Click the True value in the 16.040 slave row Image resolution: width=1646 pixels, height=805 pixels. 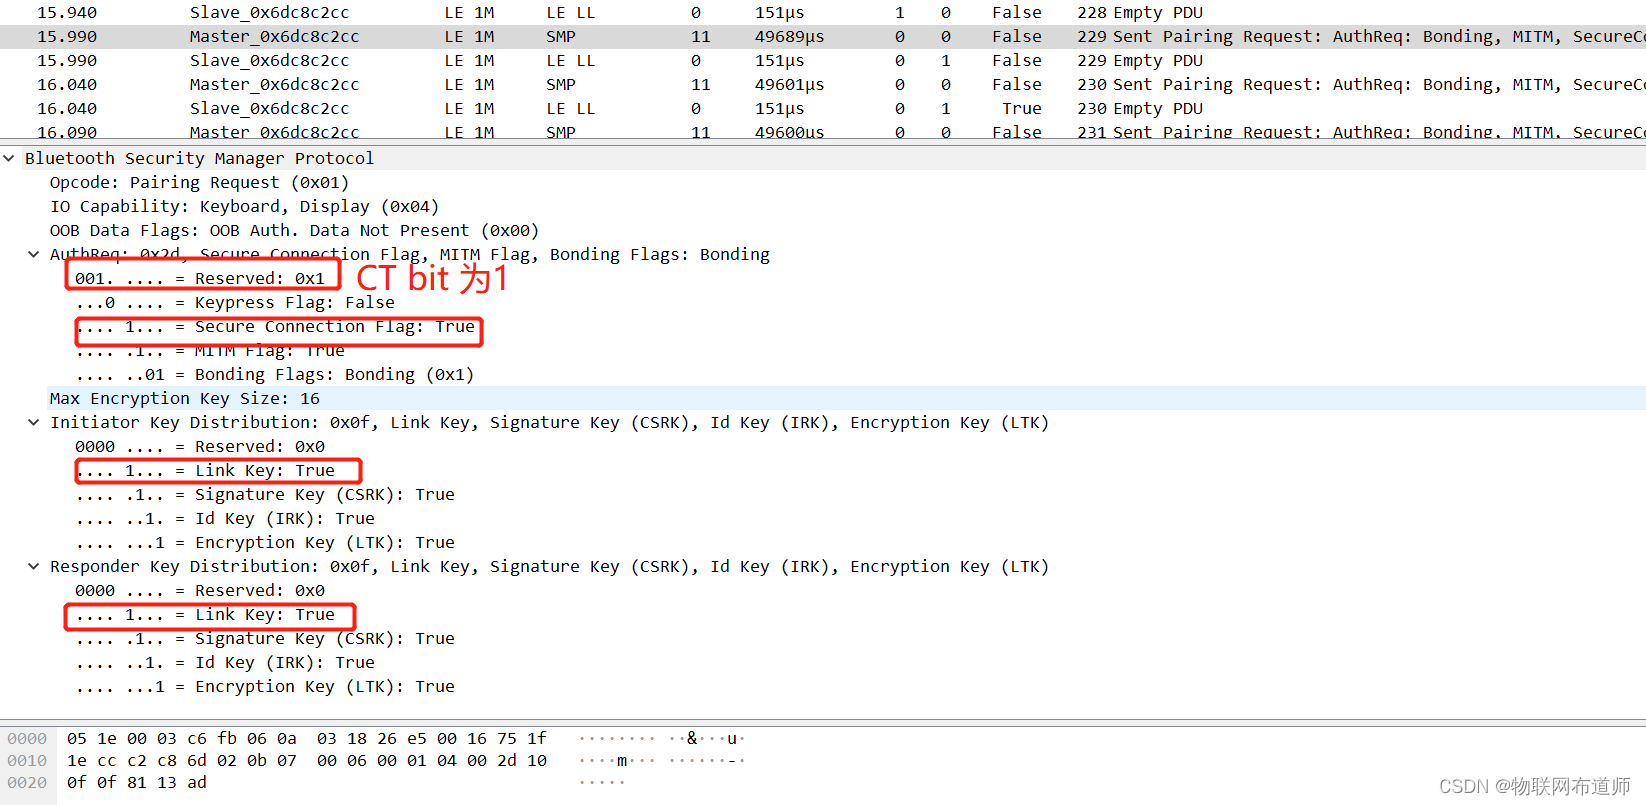click(x=1021, y=108)
